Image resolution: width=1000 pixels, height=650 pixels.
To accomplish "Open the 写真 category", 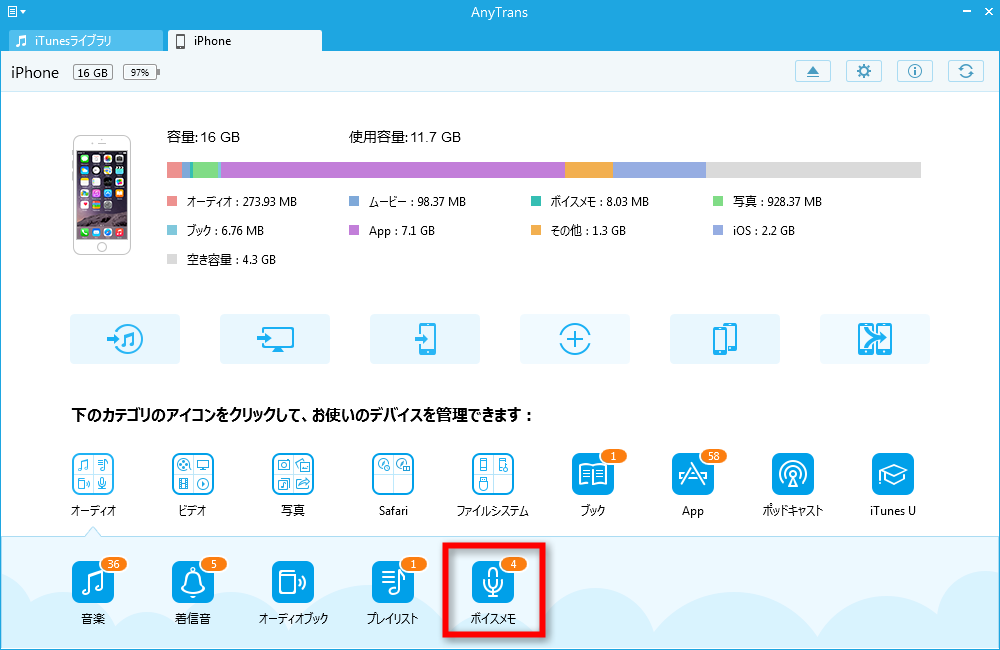I will pos(293,485).
